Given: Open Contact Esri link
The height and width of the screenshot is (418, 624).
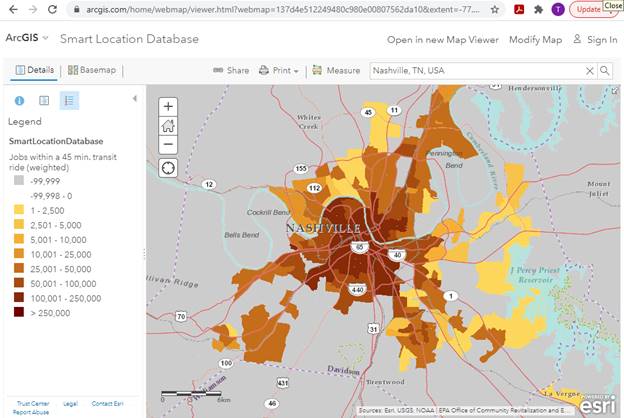Looking at the screenshot, I should coord(107,404).
